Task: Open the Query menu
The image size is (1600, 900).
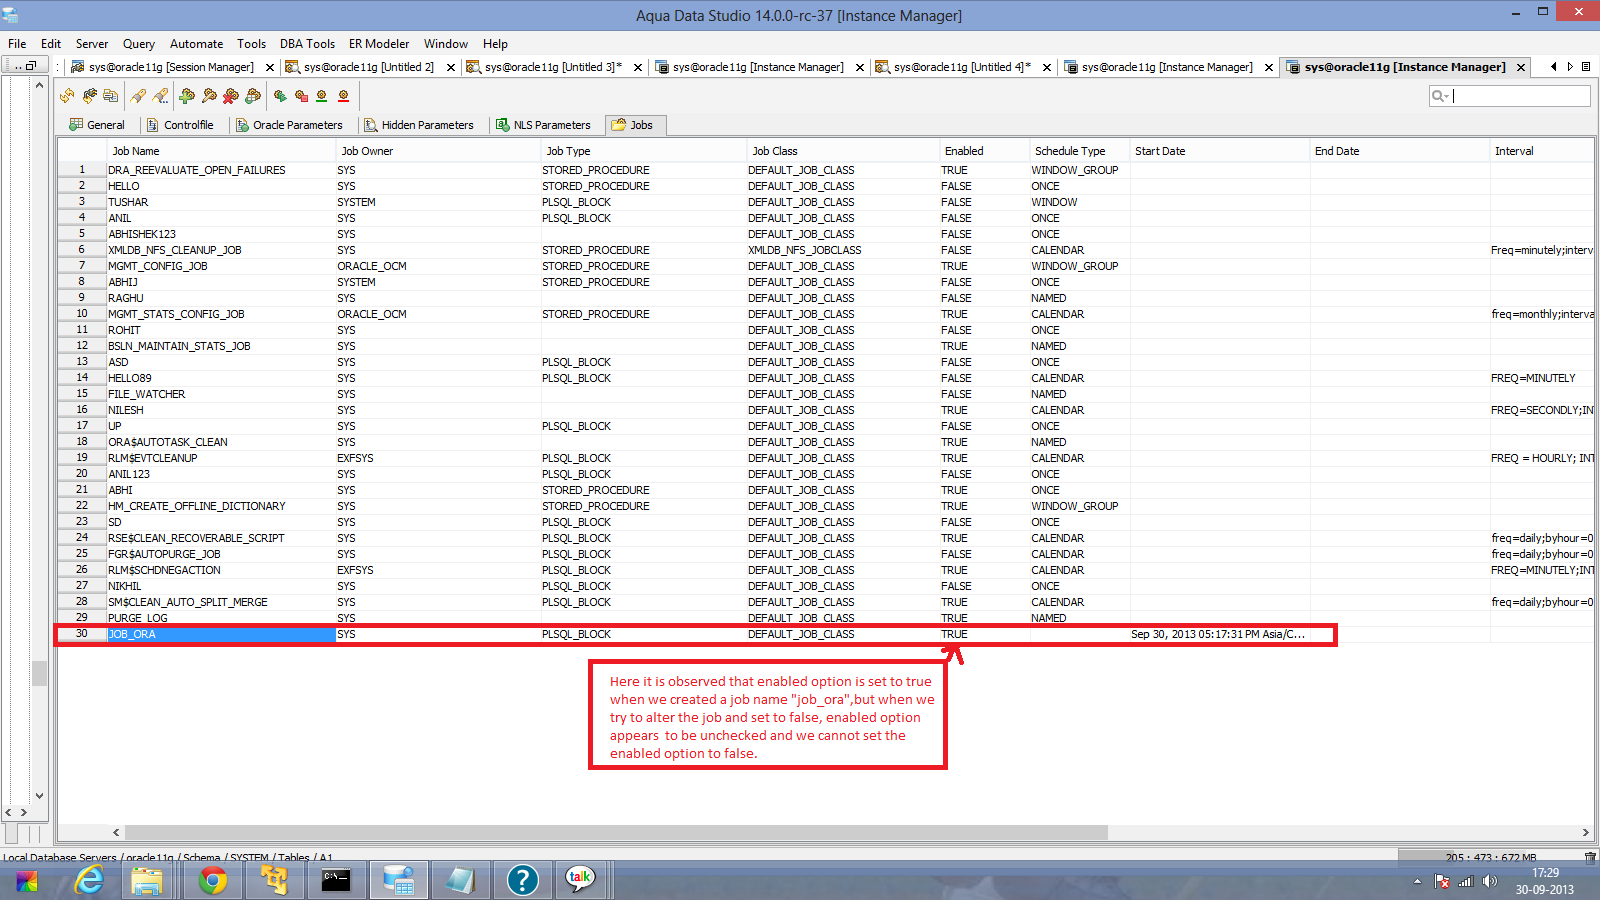Action: (139, 44)
